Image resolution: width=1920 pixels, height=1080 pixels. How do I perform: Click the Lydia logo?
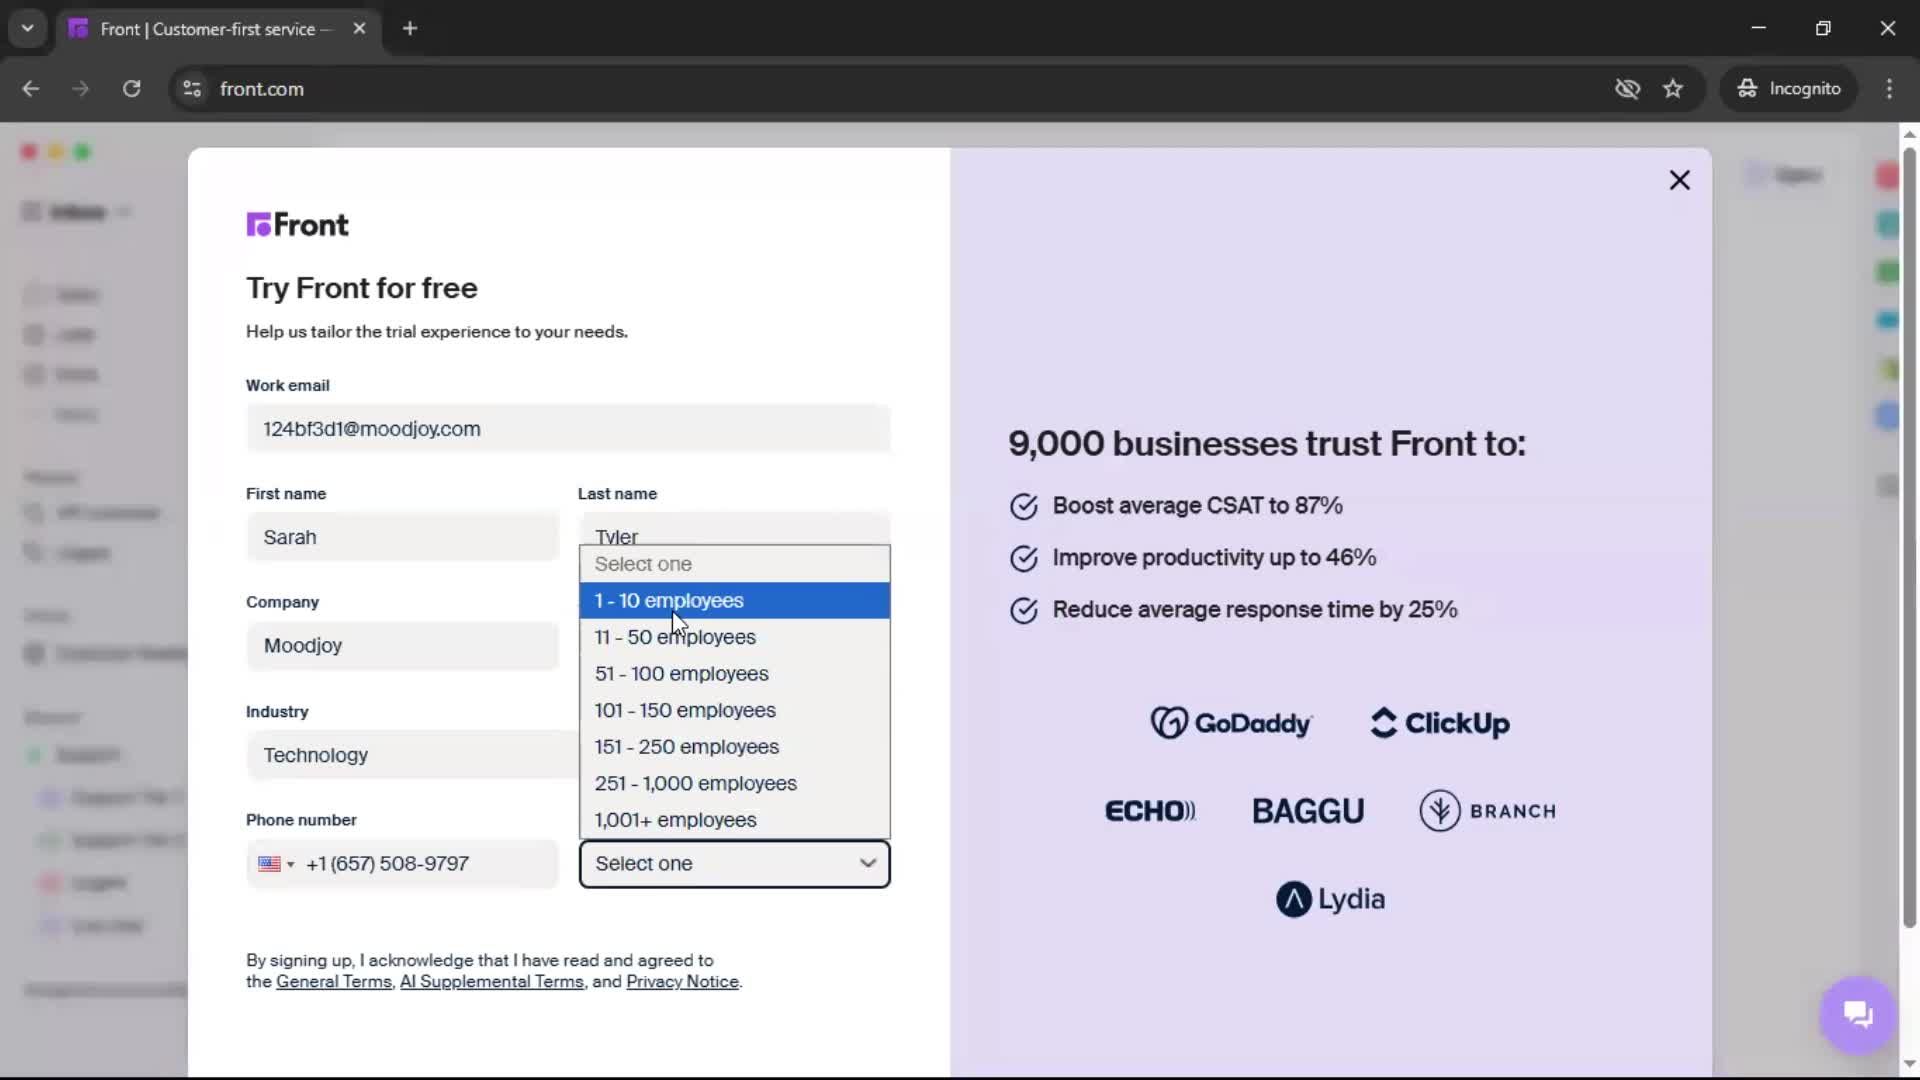point(1330,899)
